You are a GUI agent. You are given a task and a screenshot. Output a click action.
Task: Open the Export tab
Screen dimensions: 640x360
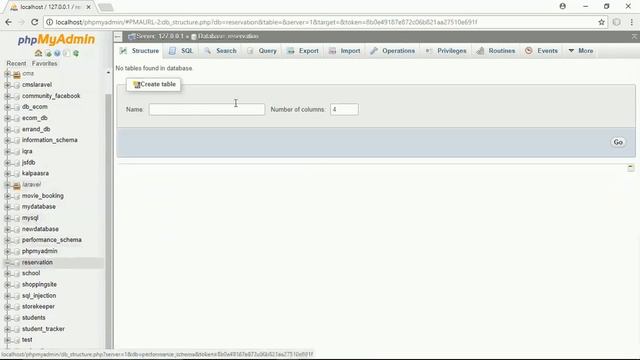[303, 51]
